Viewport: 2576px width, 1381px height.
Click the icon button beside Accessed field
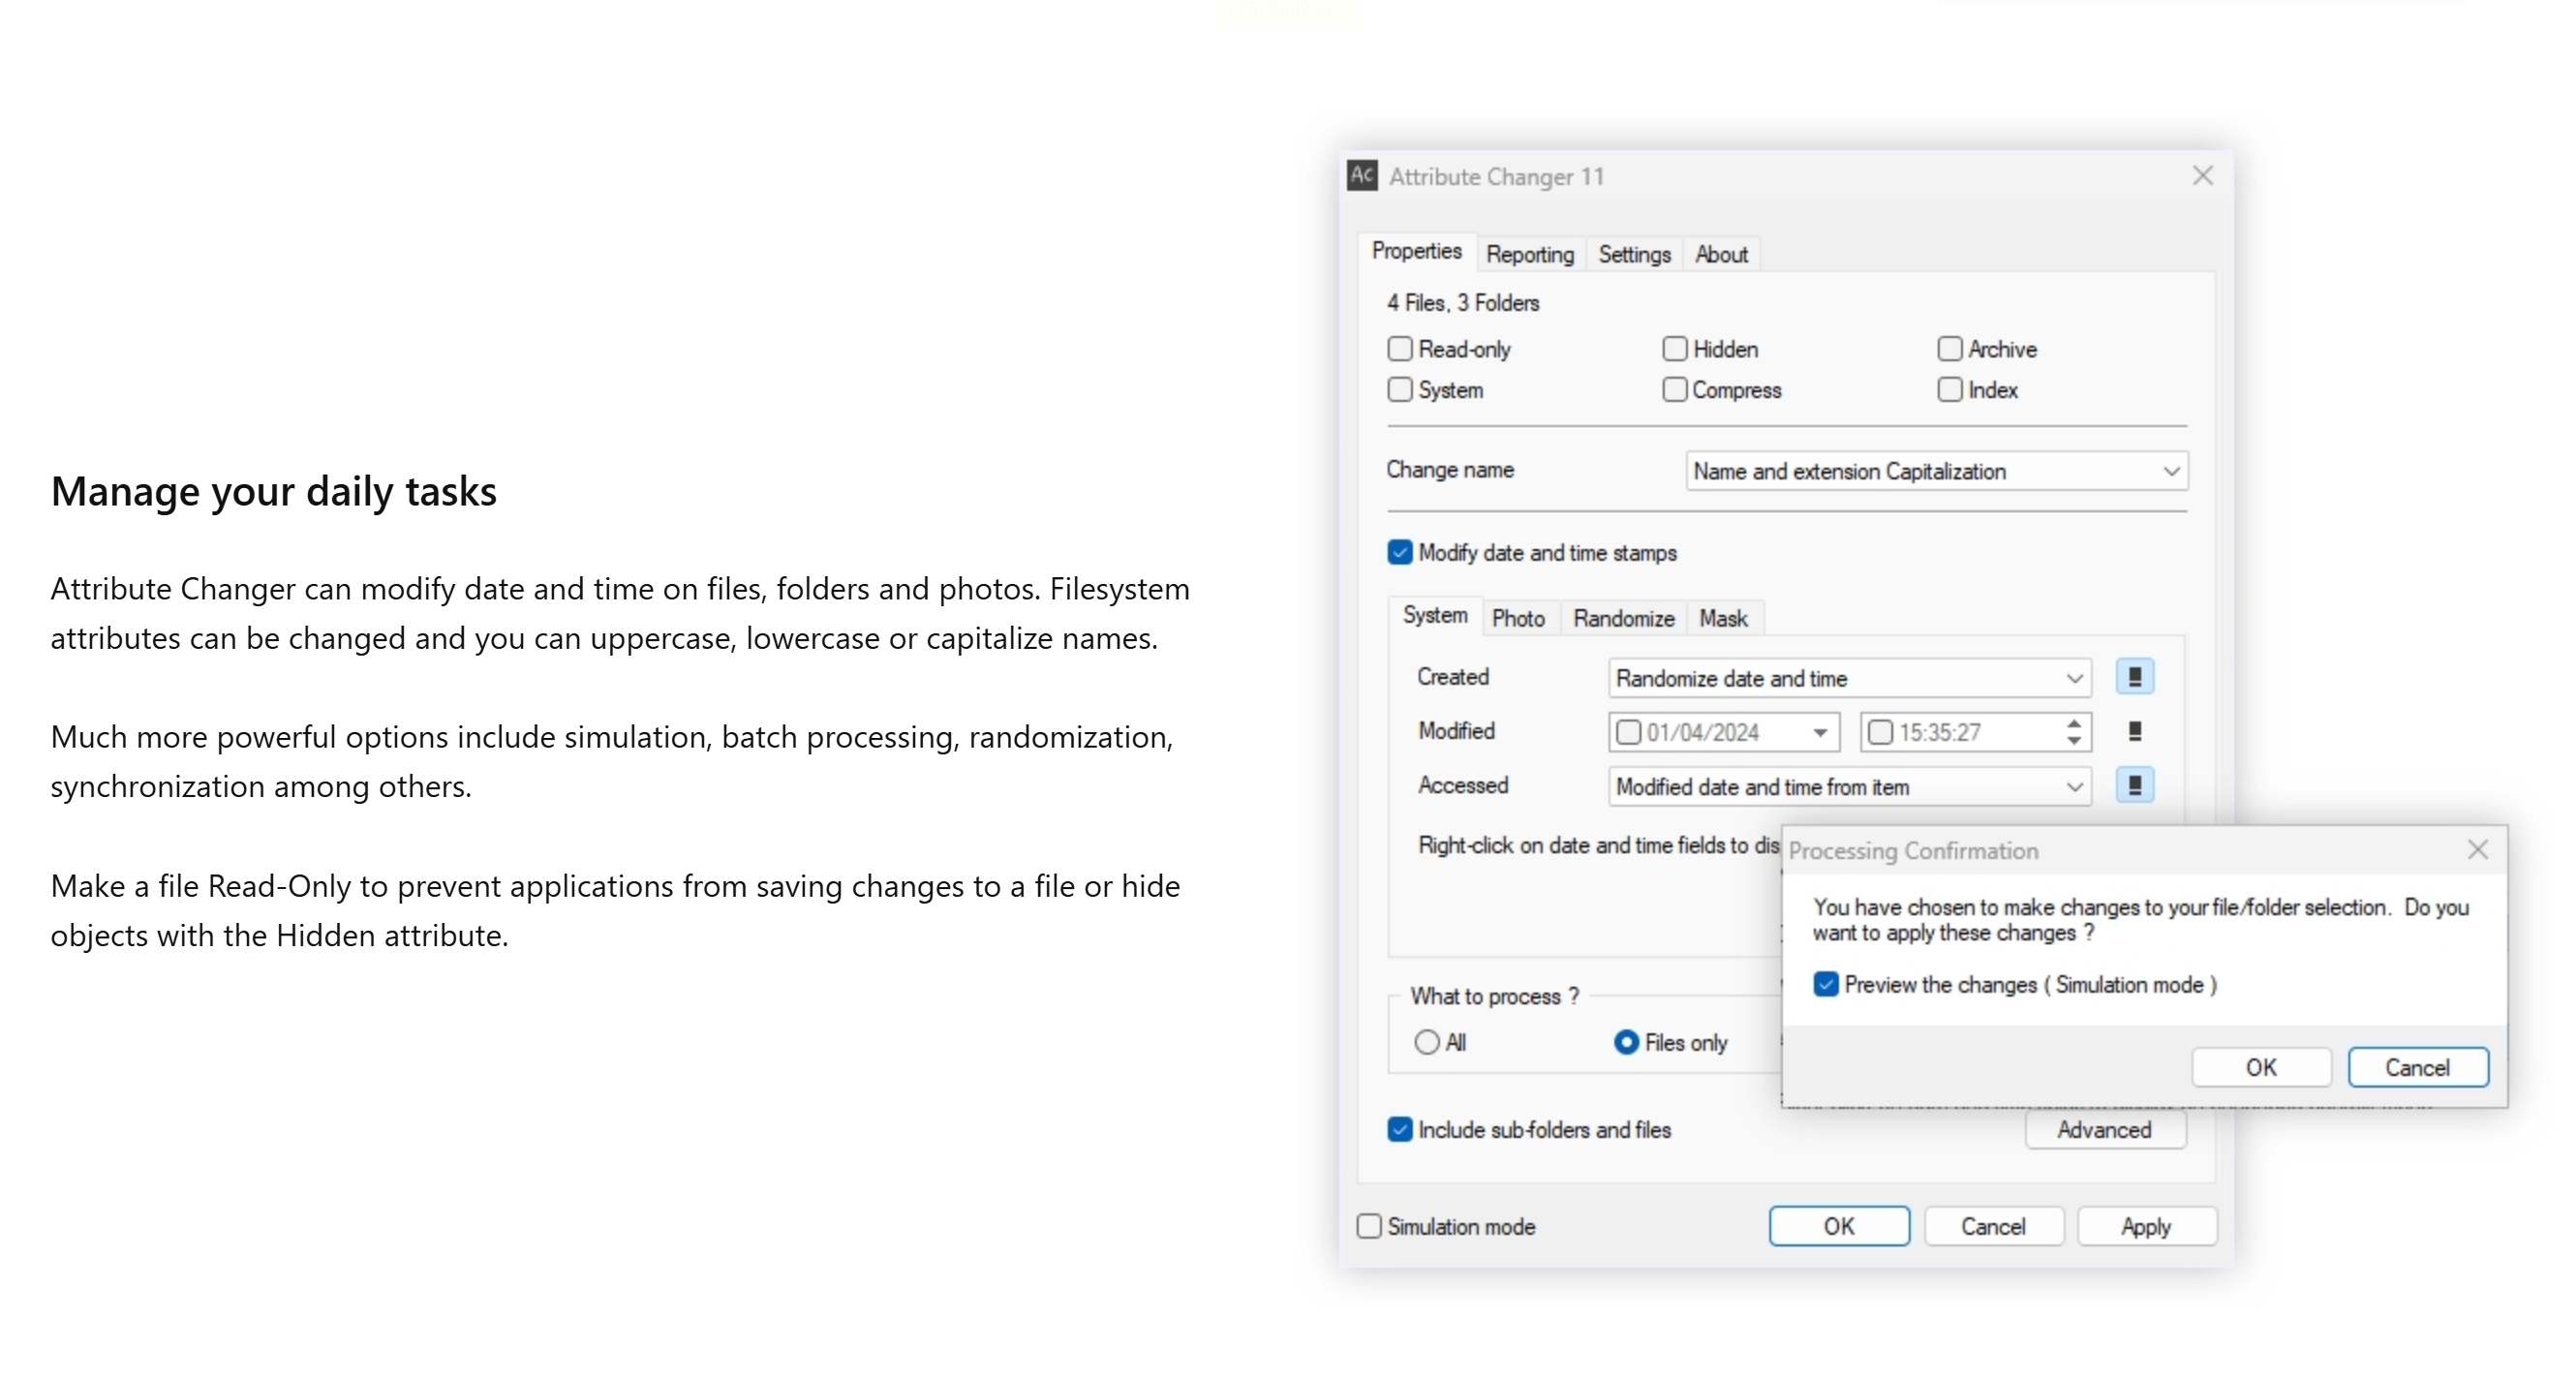click(x=2134, y=786)
